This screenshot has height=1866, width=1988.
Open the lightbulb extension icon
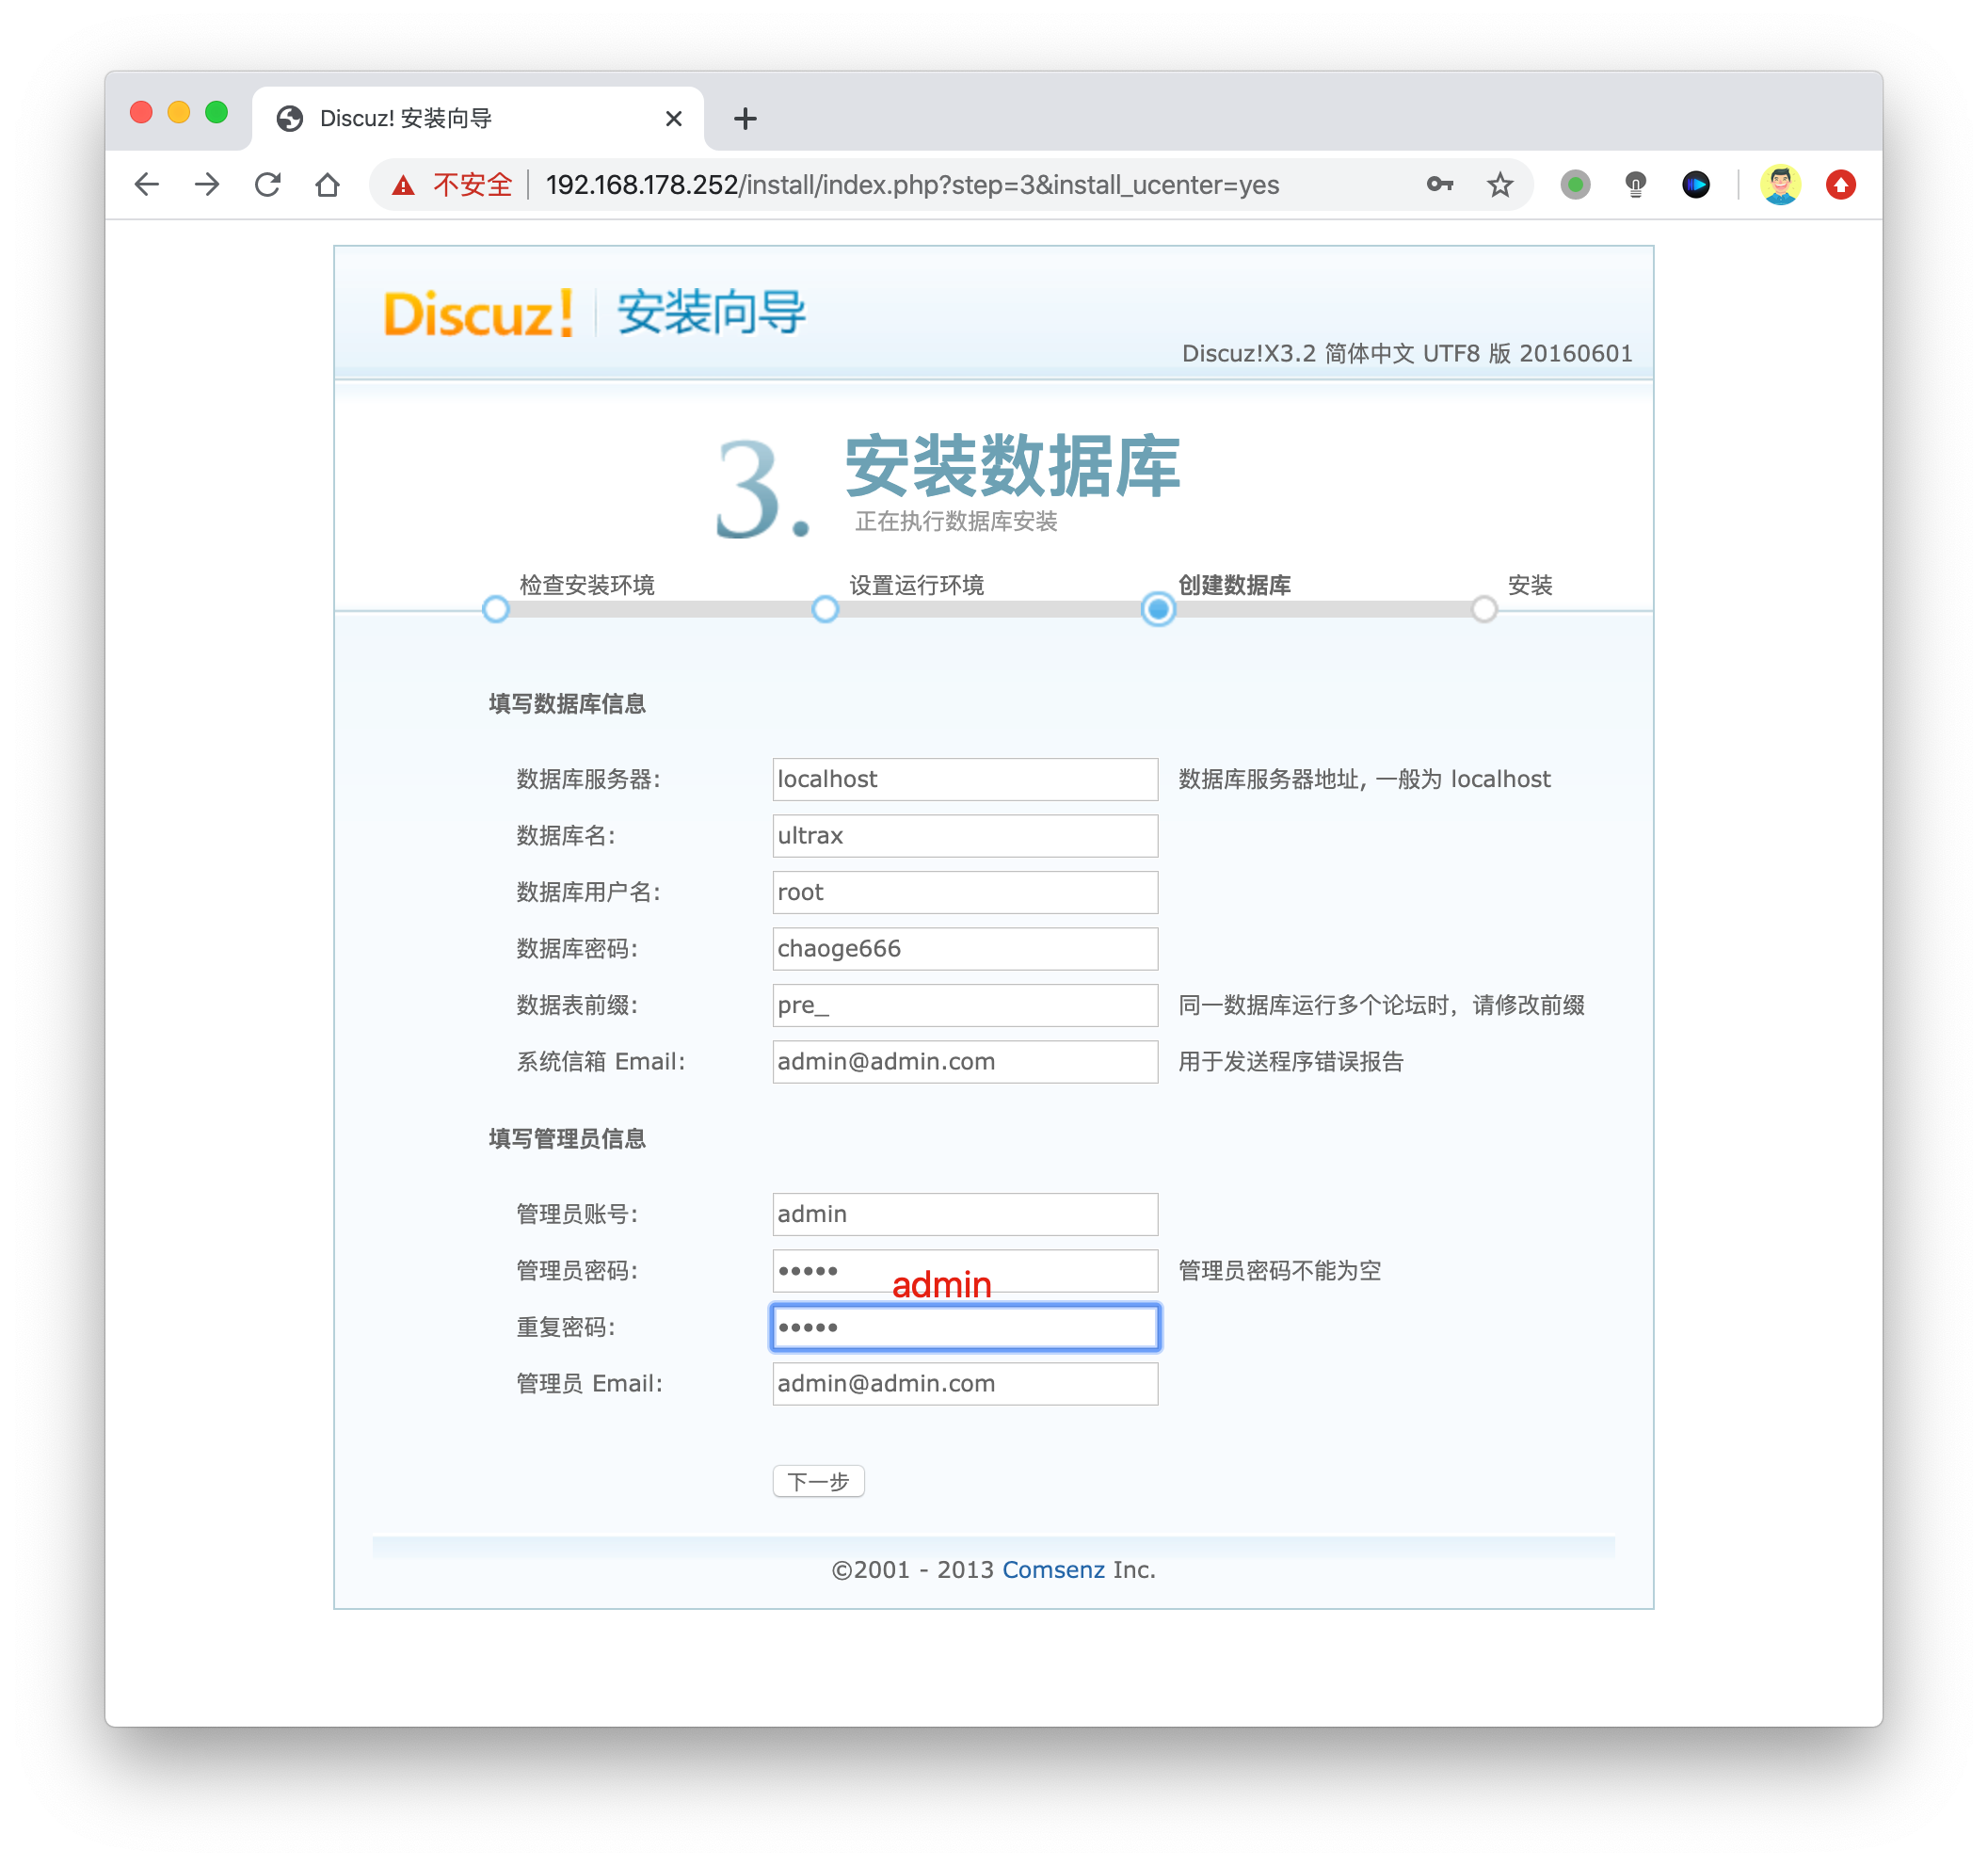point(1635,184)
